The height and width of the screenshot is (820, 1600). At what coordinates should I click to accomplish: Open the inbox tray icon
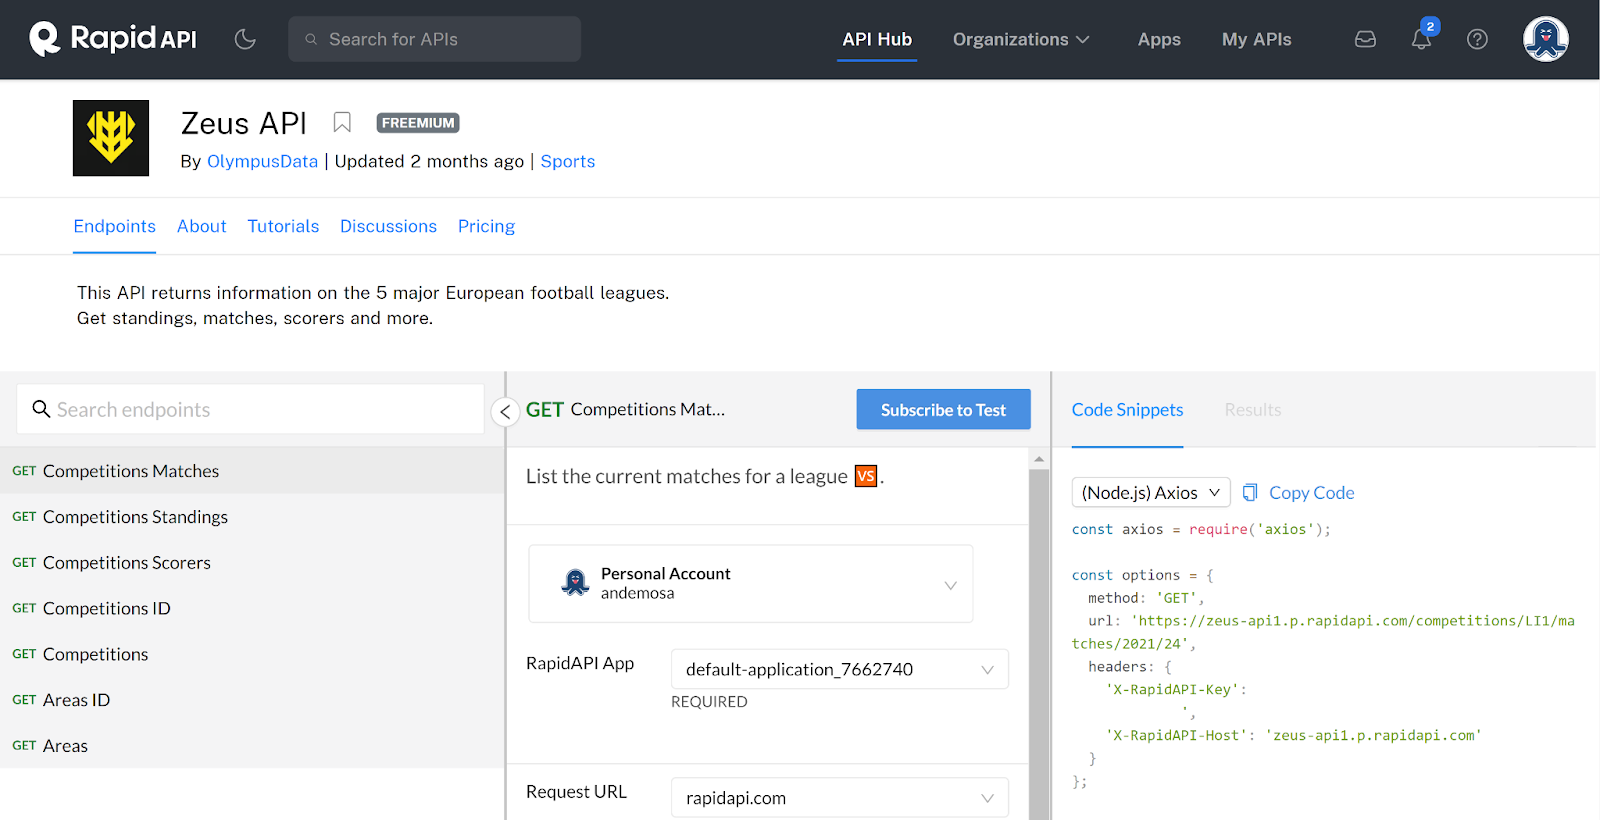tap(1365, 39)
